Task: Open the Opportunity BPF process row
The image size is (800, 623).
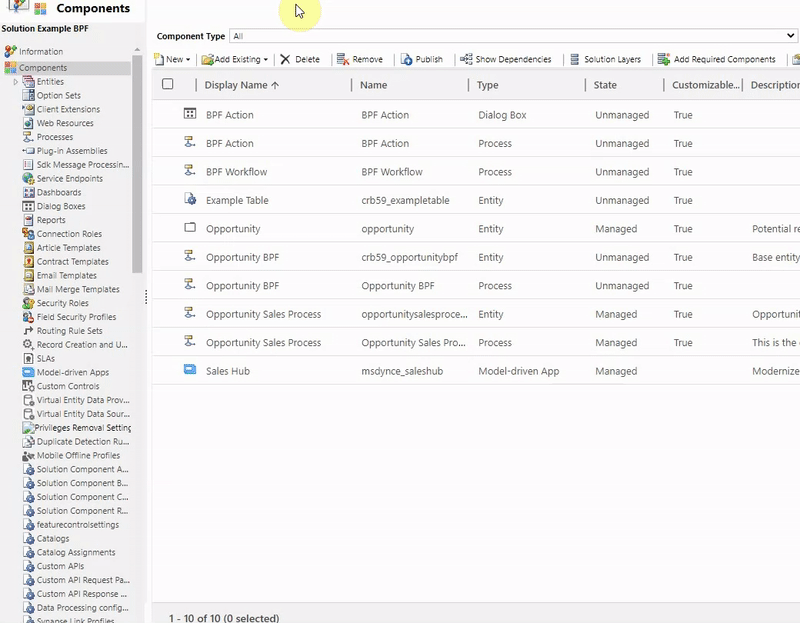Action: (x=242, y=286)
